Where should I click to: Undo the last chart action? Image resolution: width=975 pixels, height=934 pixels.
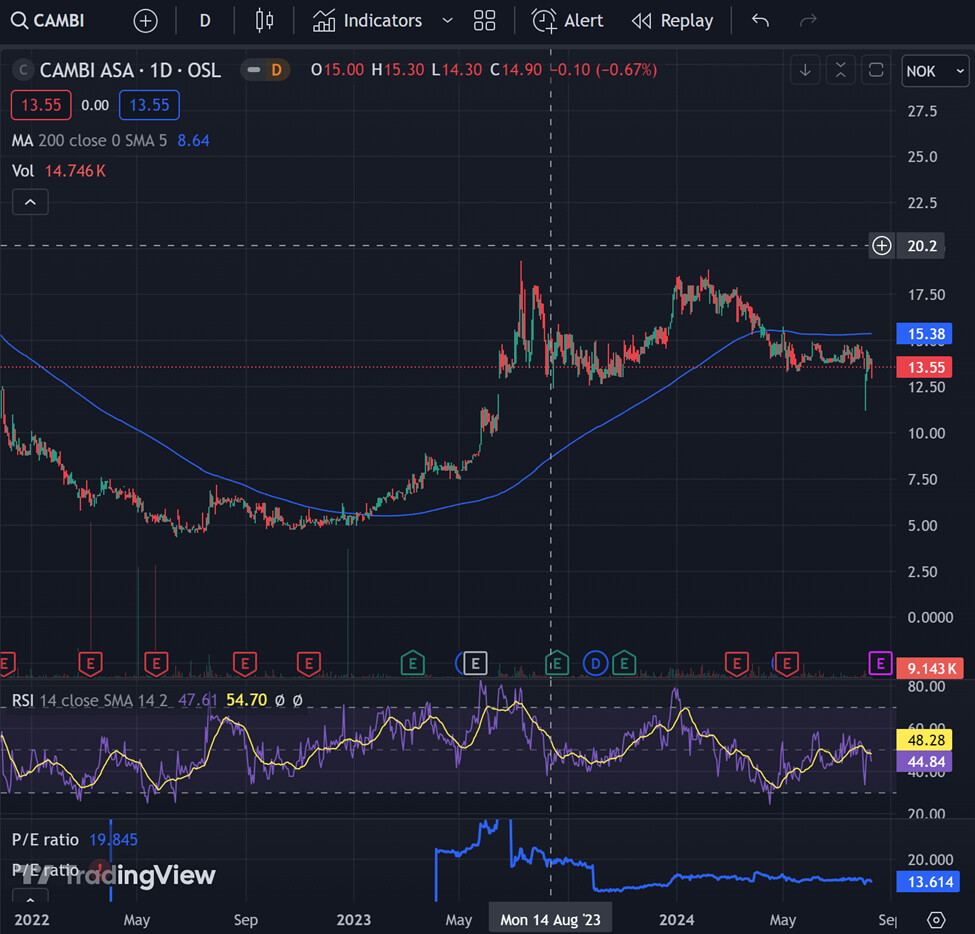[x=760, y=21]
